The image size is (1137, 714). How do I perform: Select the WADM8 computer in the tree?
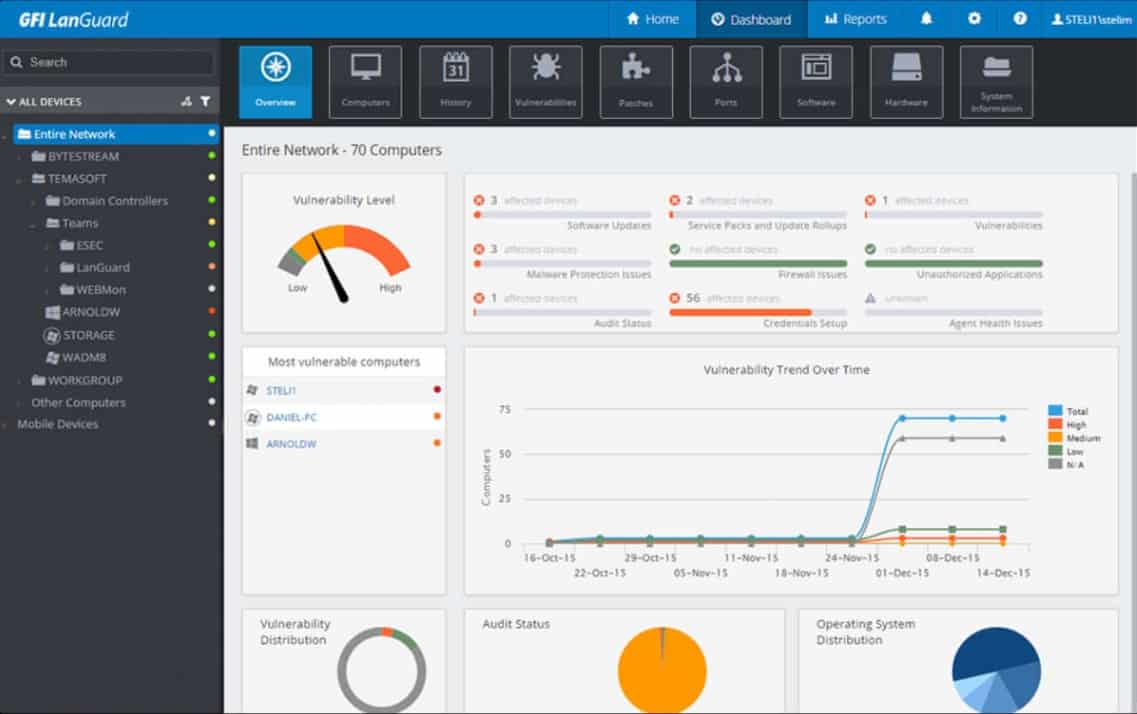76,357
